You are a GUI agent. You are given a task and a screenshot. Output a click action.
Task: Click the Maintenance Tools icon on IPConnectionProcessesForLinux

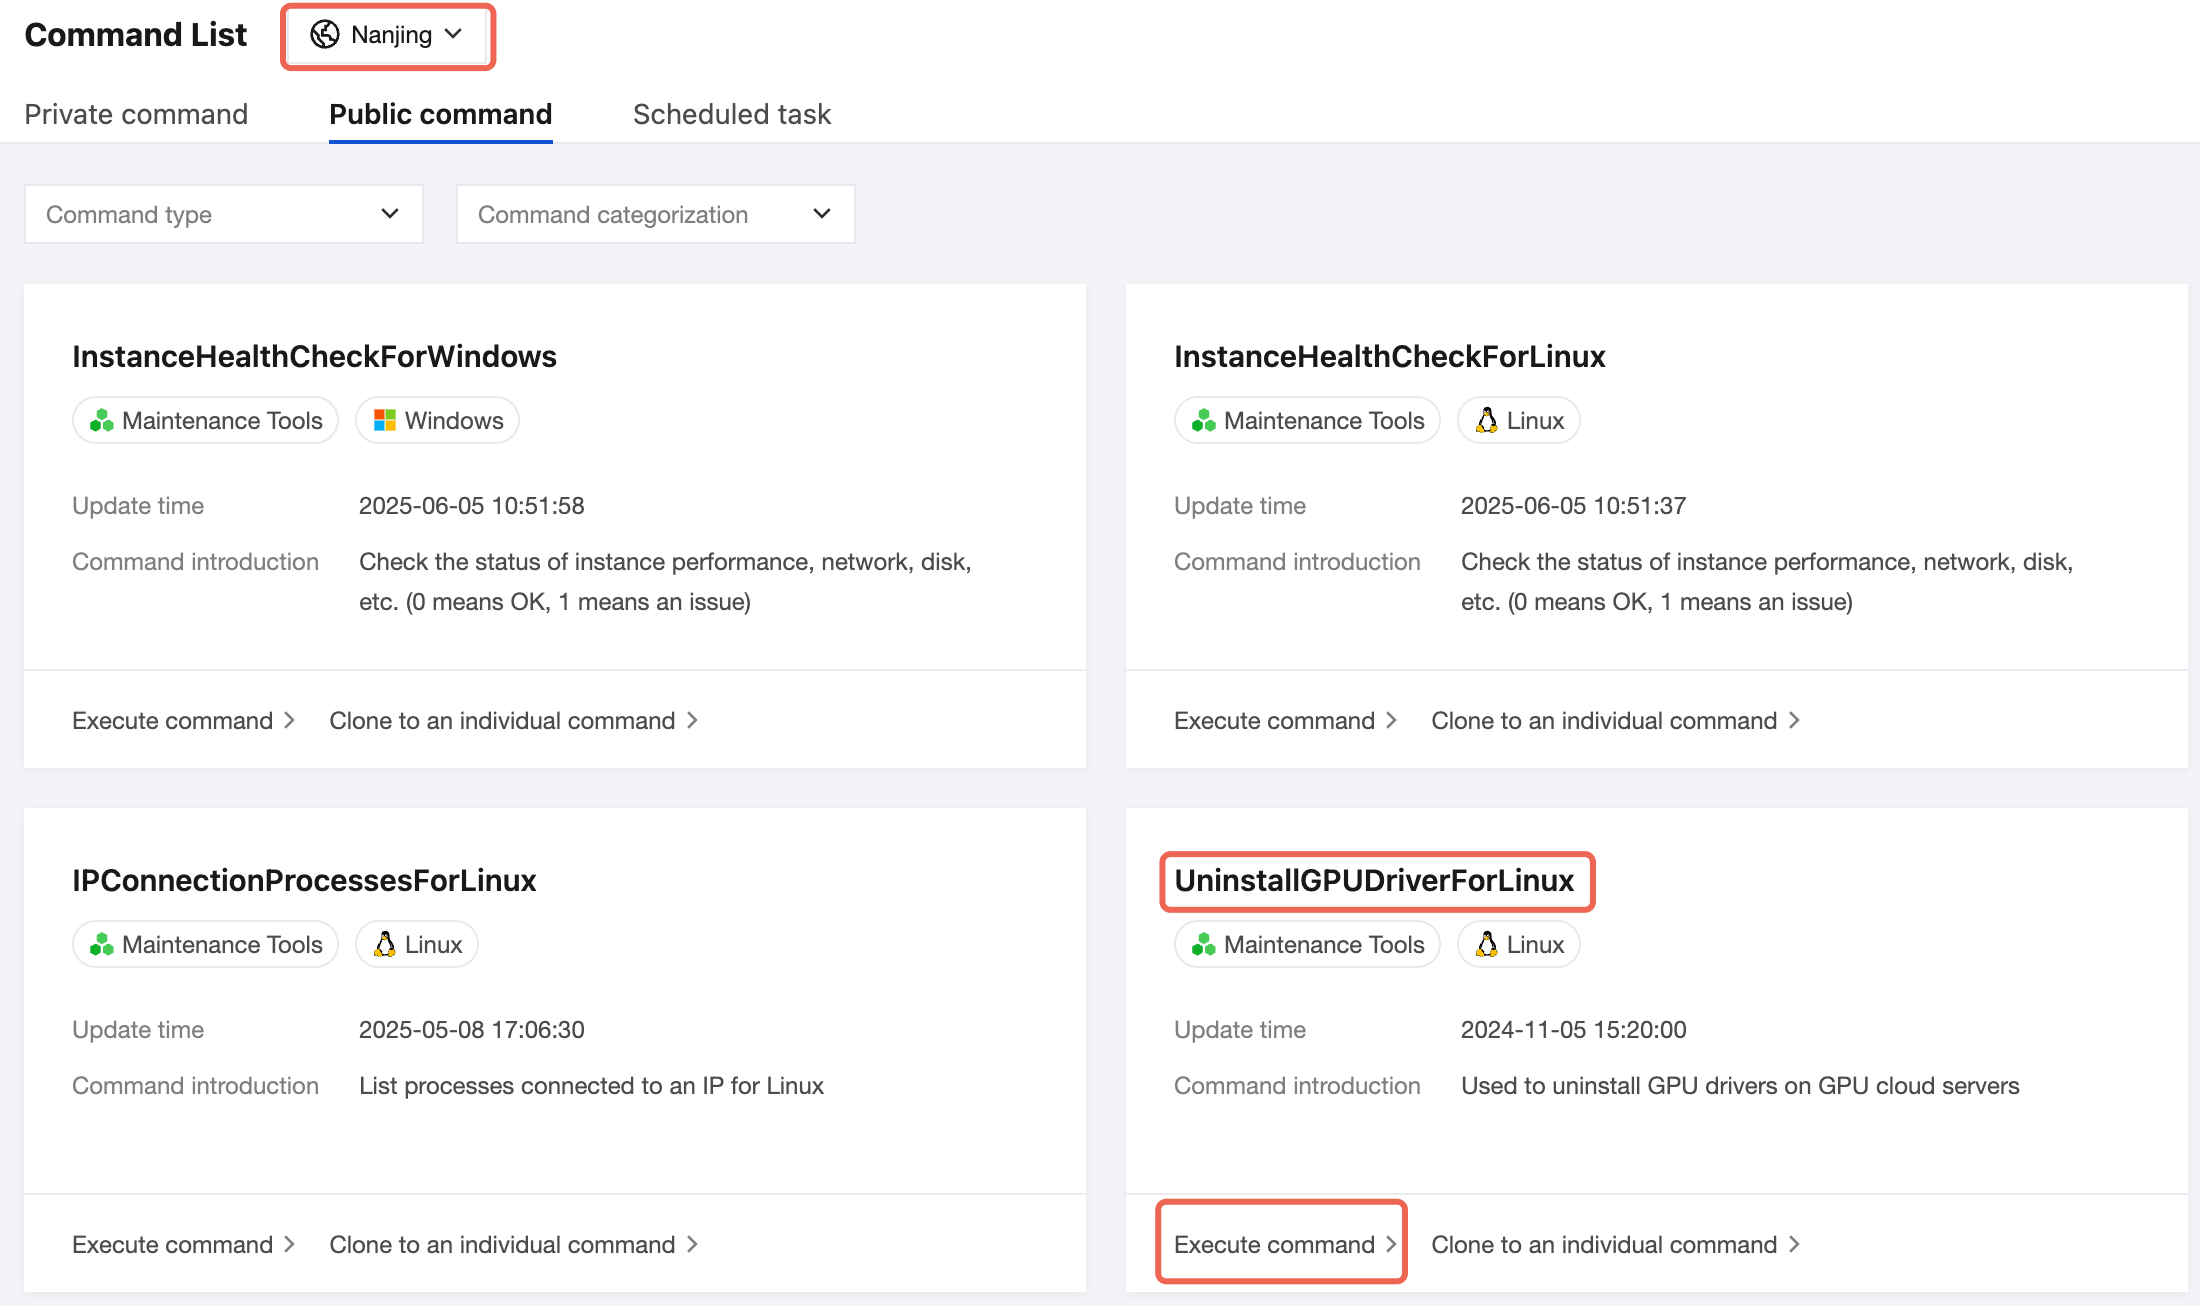tap(101, 945)
